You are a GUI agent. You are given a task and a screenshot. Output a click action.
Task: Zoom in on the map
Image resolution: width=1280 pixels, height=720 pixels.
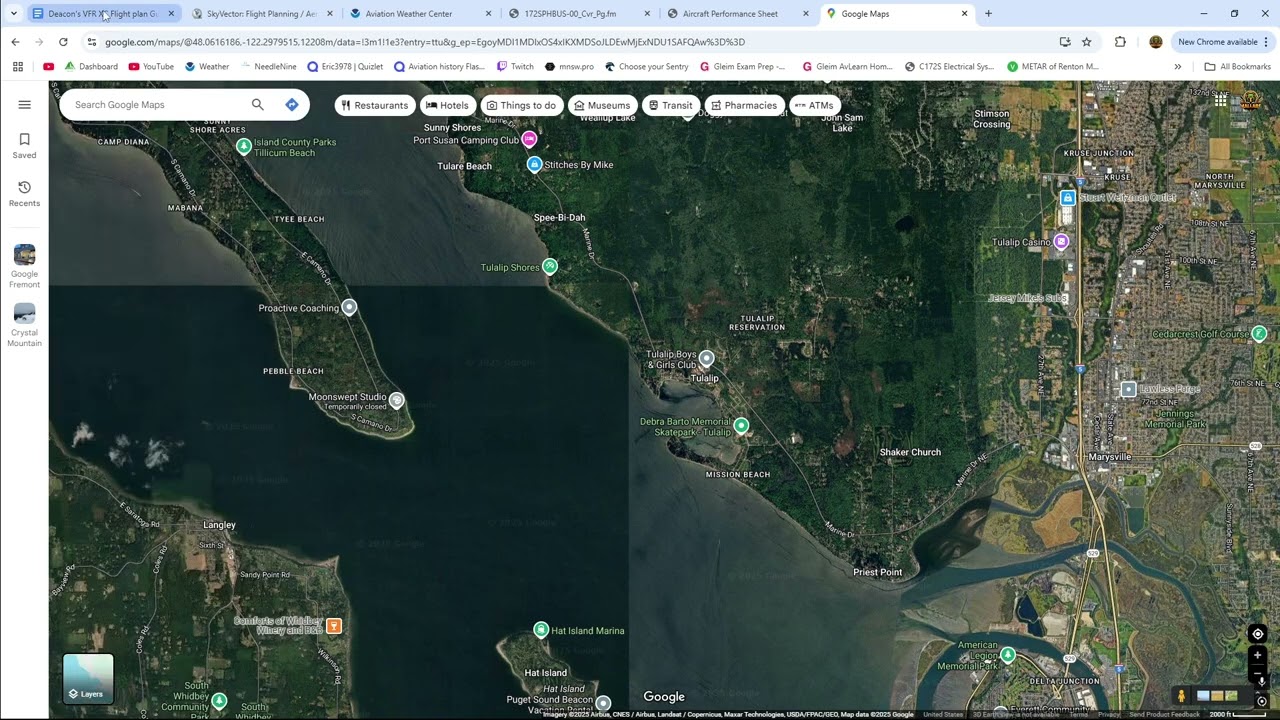pyautogui.click(x=1257, y=655)
